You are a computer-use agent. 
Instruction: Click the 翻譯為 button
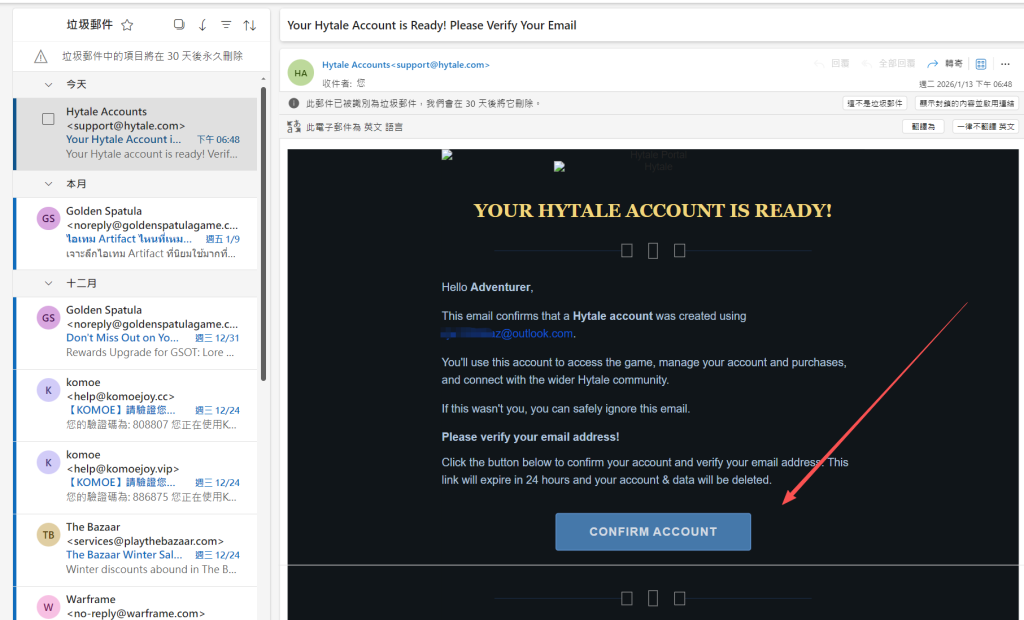(922, 127)
